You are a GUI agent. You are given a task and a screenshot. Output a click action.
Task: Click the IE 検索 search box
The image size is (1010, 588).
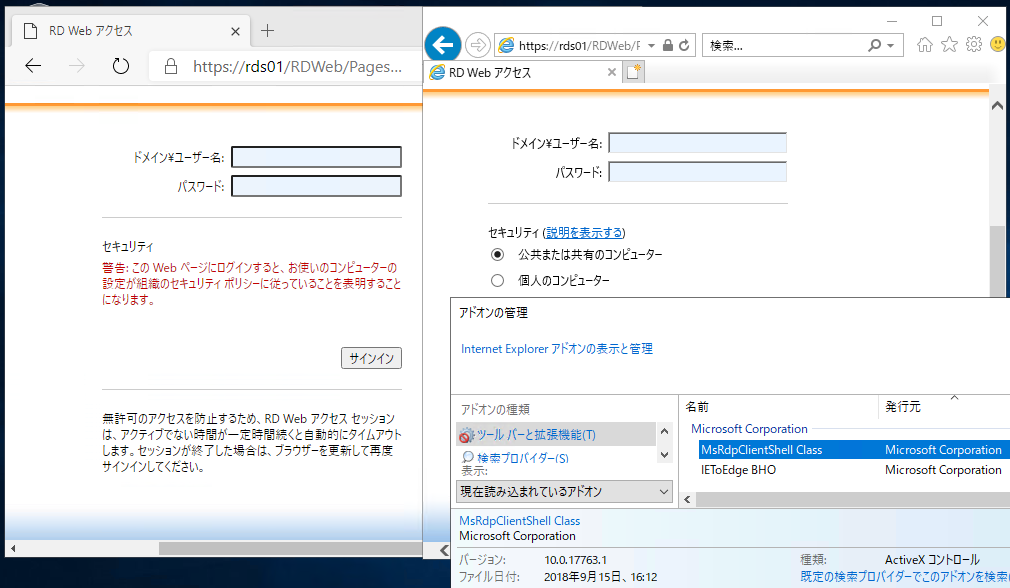[x=785, y=46]
